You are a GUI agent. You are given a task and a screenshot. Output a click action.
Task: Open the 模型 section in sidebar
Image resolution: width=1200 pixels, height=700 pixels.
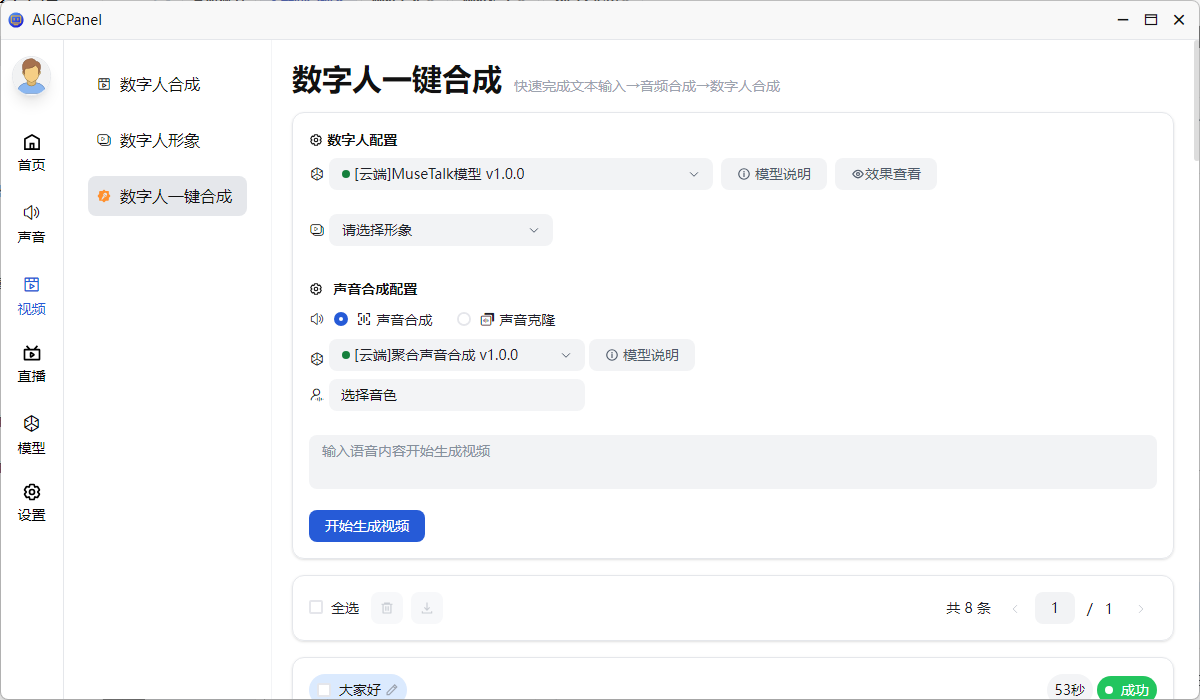point(31,435)
